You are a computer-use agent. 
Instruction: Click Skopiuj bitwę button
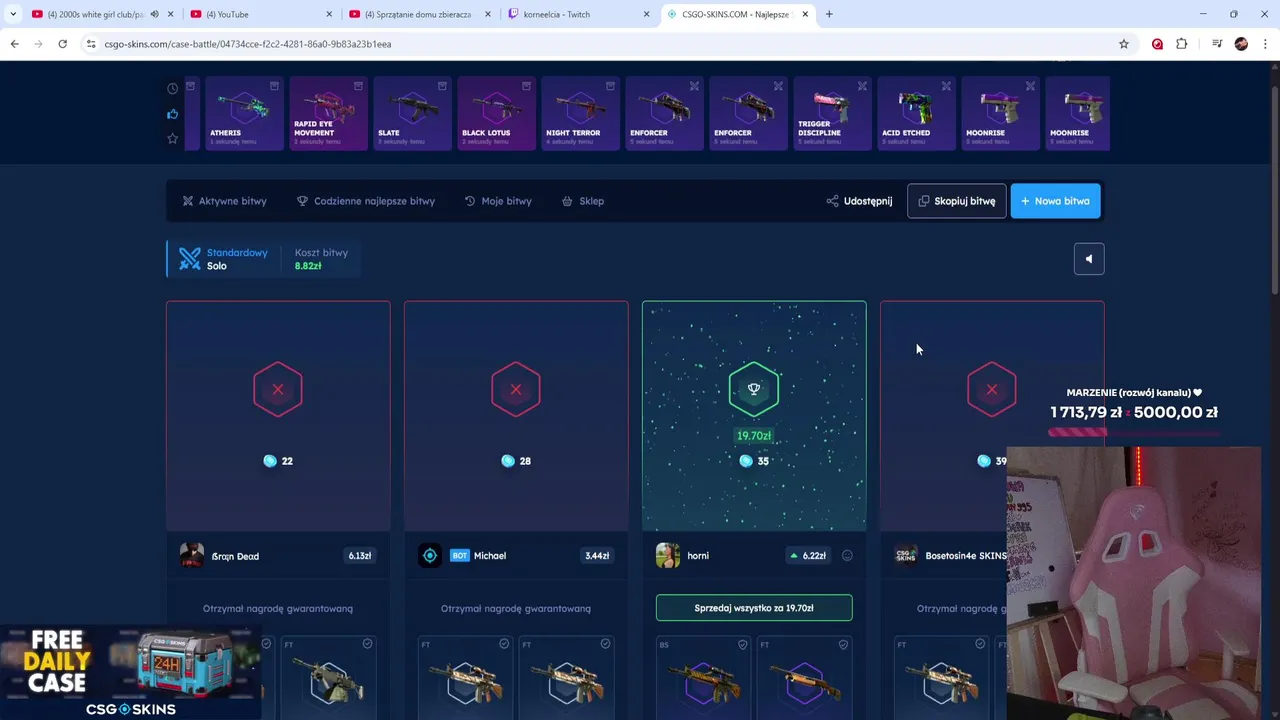pos(956,201)
